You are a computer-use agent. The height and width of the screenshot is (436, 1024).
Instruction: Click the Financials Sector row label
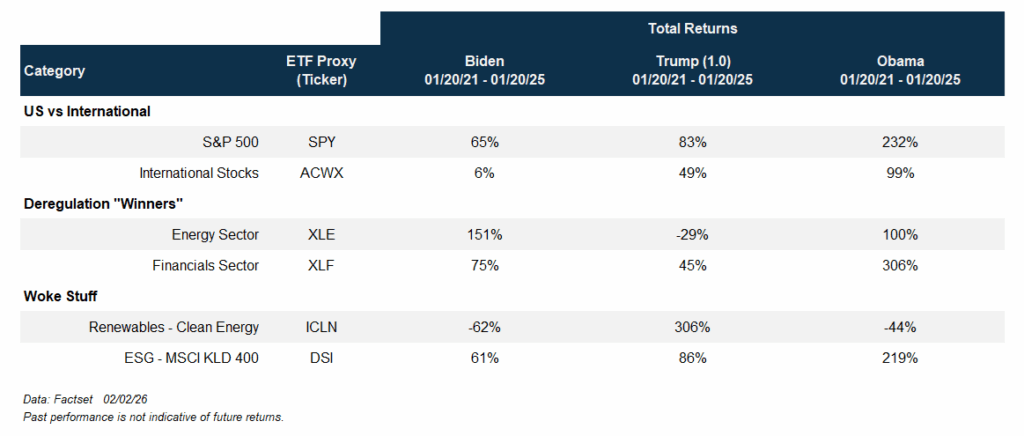point(205,266)
